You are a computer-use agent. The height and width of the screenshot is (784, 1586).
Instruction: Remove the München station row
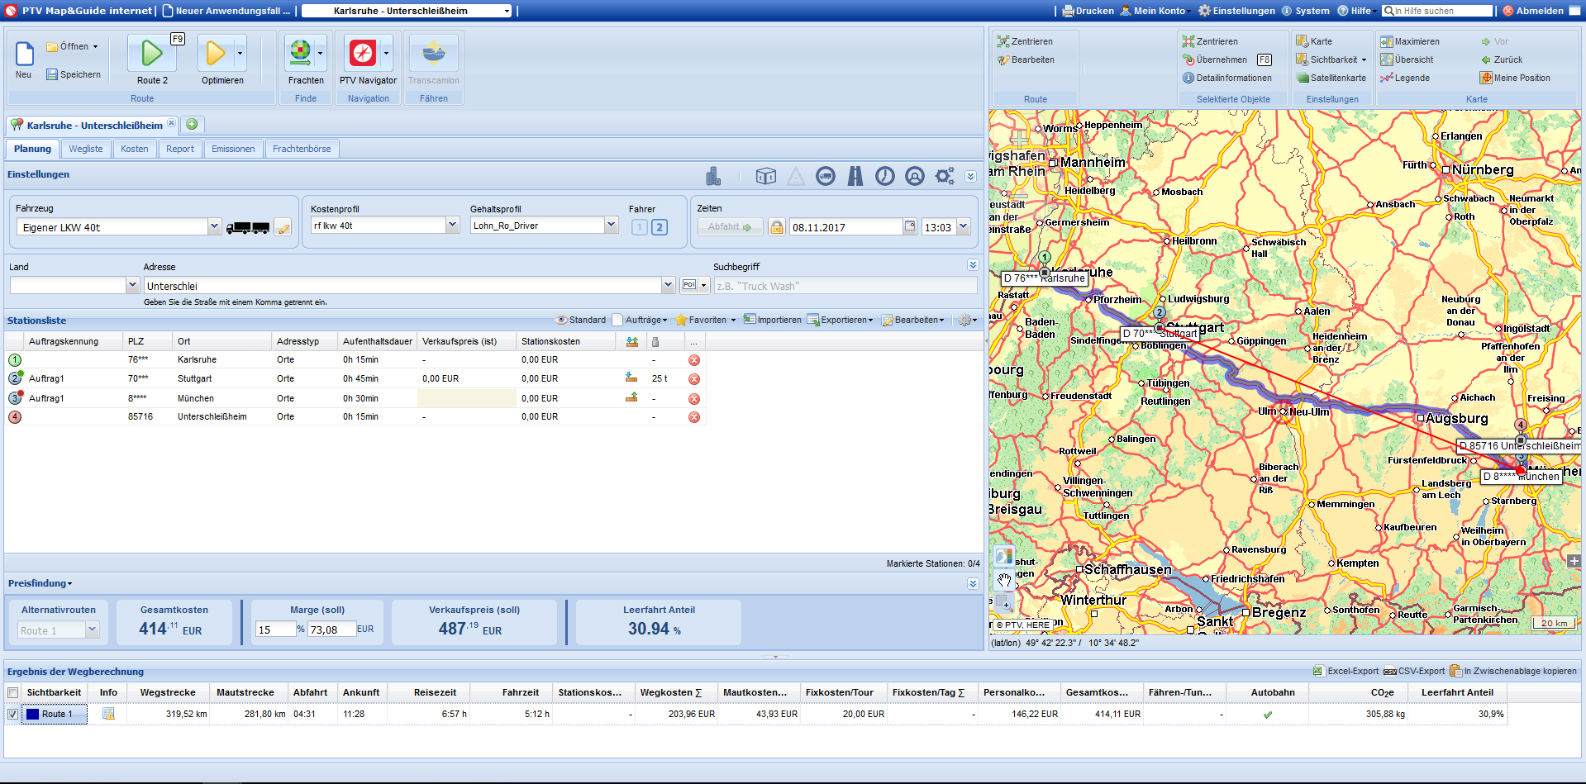point(694,398)
